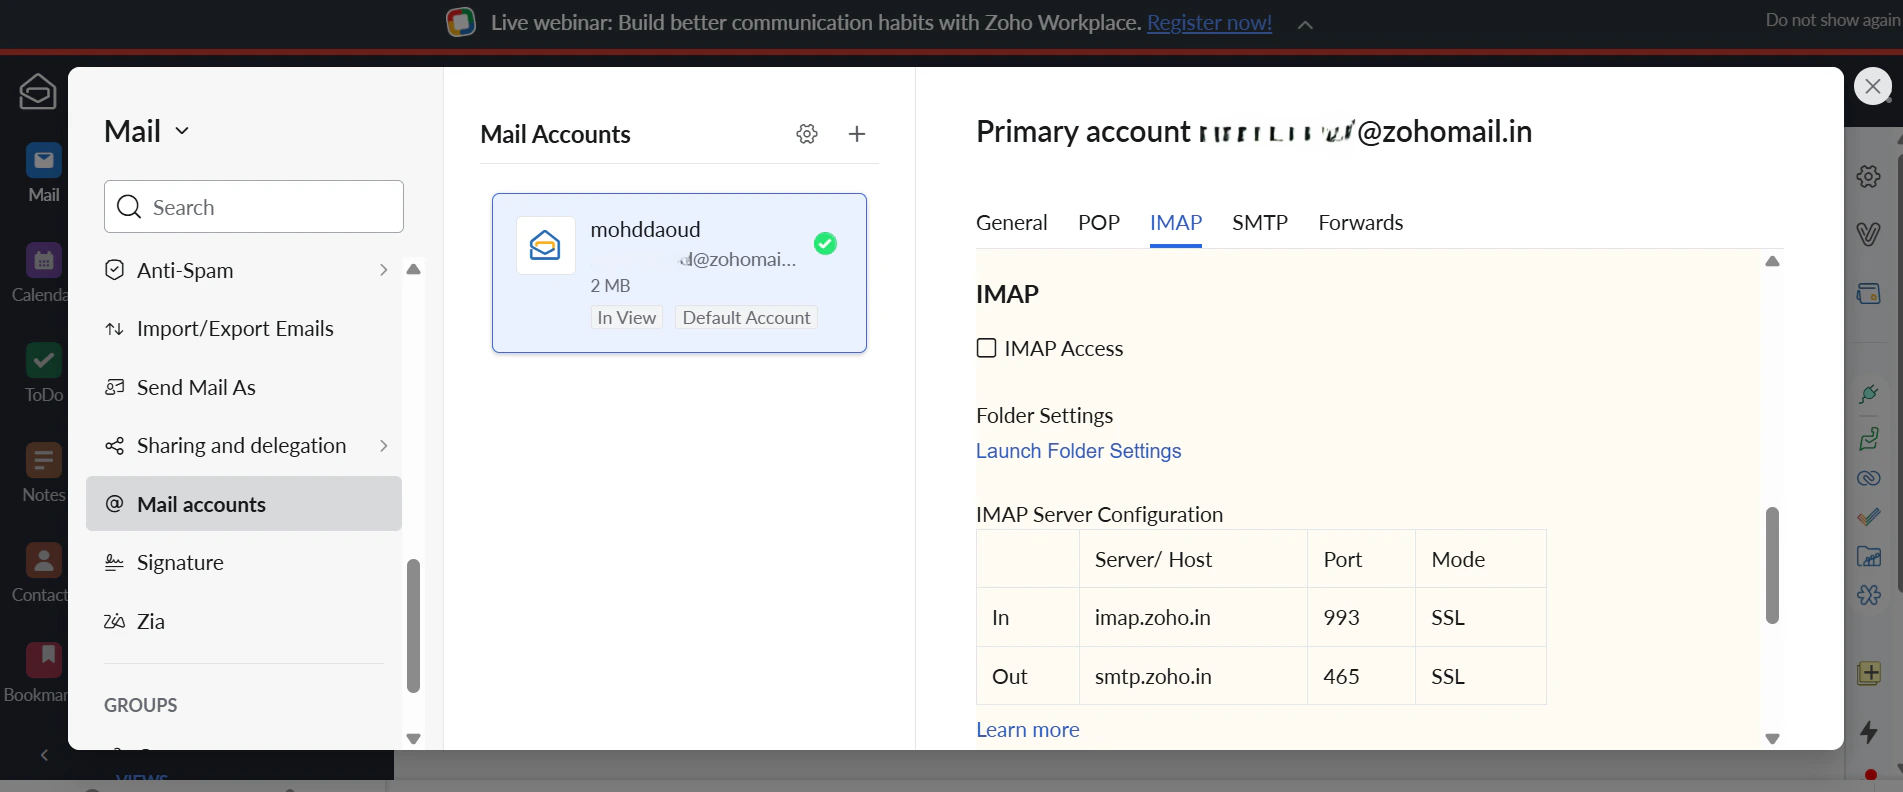Screen dimensions: 1903x792
Task: Expand Sharing and delegation chevron
Action: pyautogui.click(x=383, y=446)
